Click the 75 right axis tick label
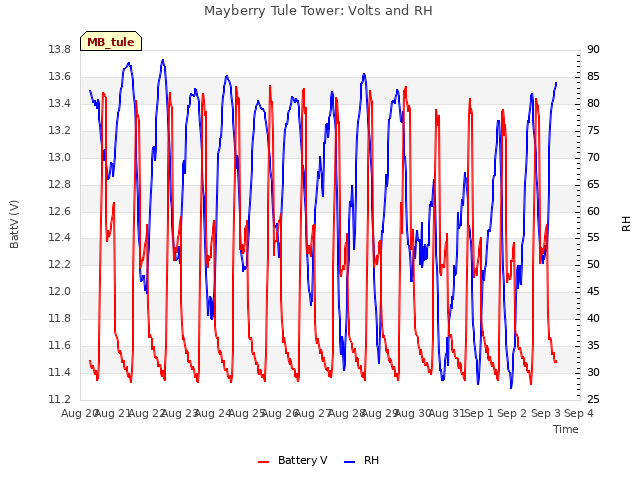Image resolution: width=640 pixels, height=480 pixels. pyautogui.click(x=593, y=131)
